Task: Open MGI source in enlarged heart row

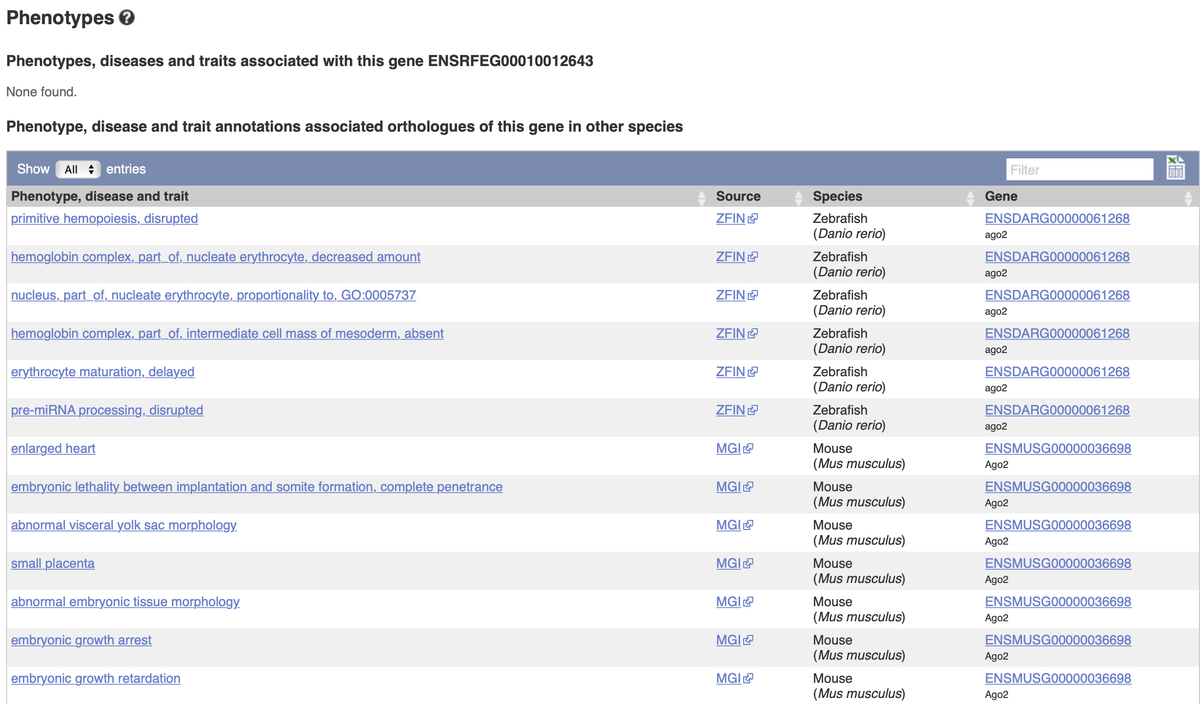Action: 734,448
